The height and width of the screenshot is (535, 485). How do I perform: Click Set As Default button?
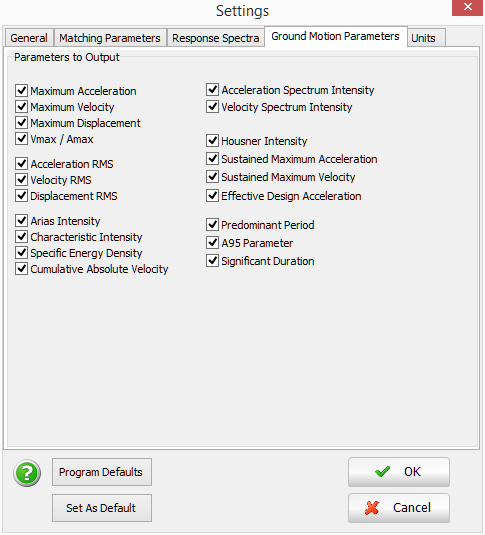pos(102,508)
